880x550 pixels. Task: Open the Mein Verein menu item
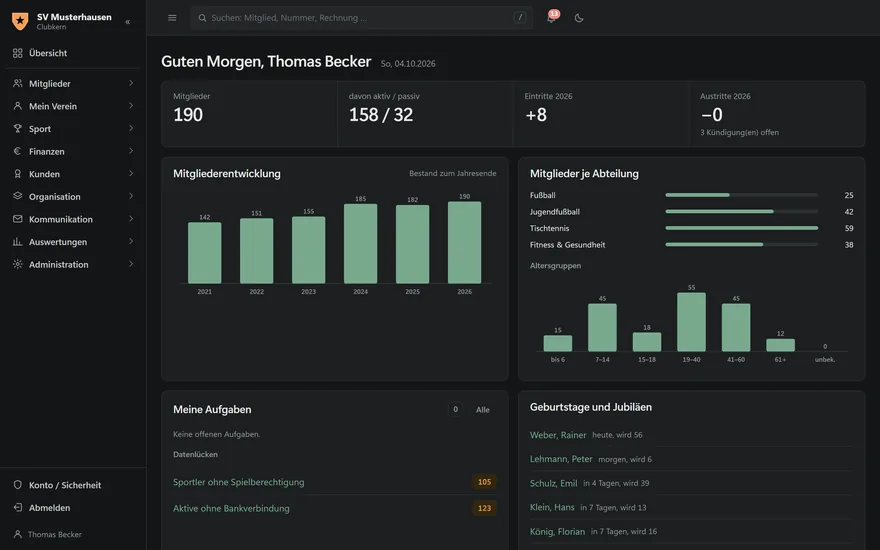(73, 106)
